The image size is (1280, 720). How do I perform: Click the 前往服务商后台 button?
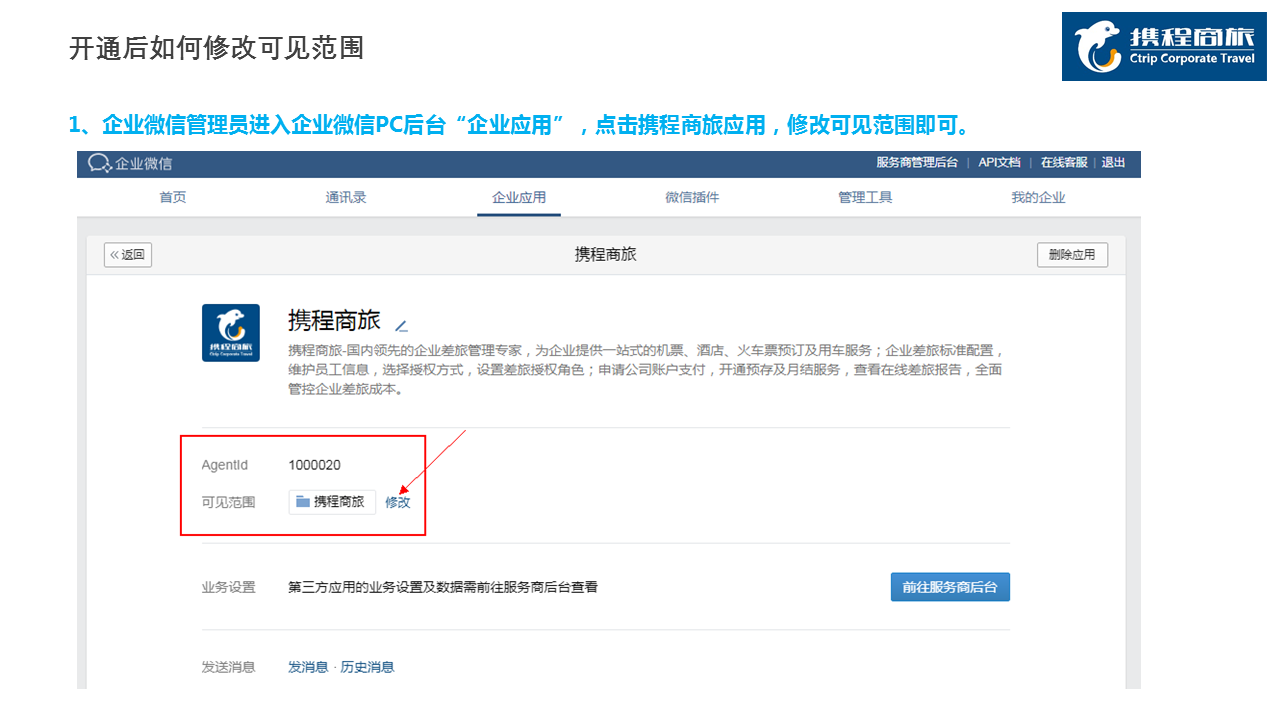tap(950, 587)
